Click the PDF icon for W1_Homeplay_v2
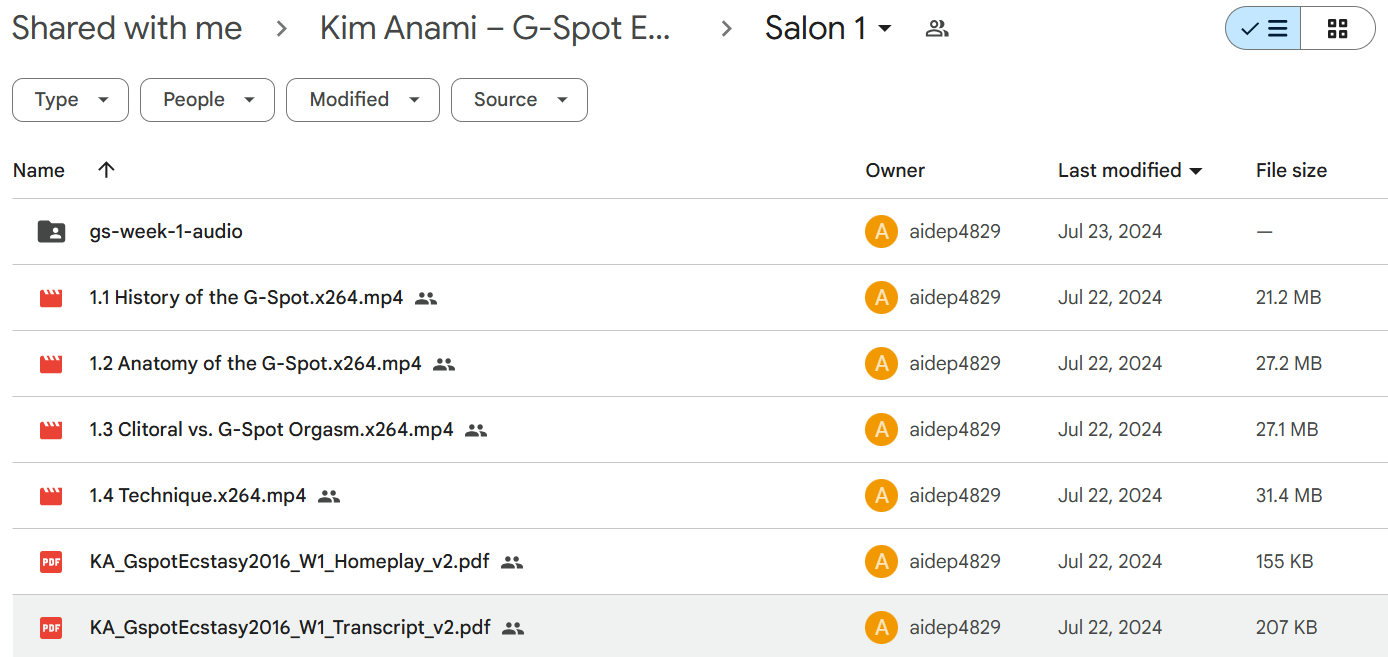 coord(51,562)
